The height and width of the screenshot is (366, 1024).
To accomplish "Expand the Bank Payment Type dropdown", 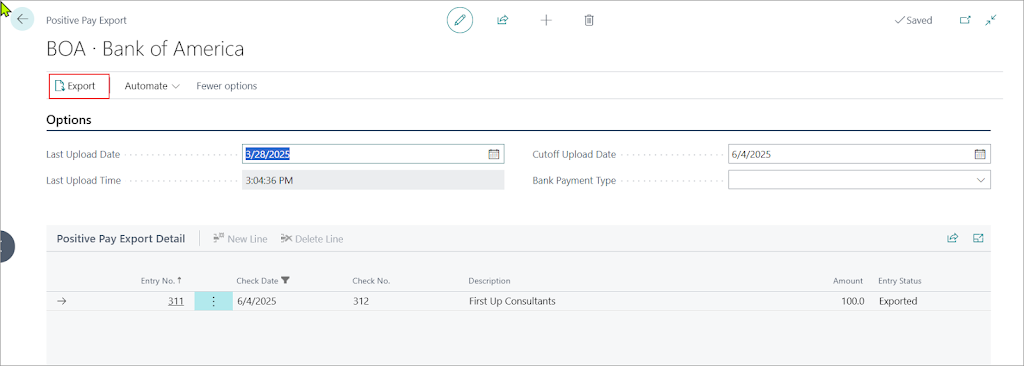I will [980, 180].
